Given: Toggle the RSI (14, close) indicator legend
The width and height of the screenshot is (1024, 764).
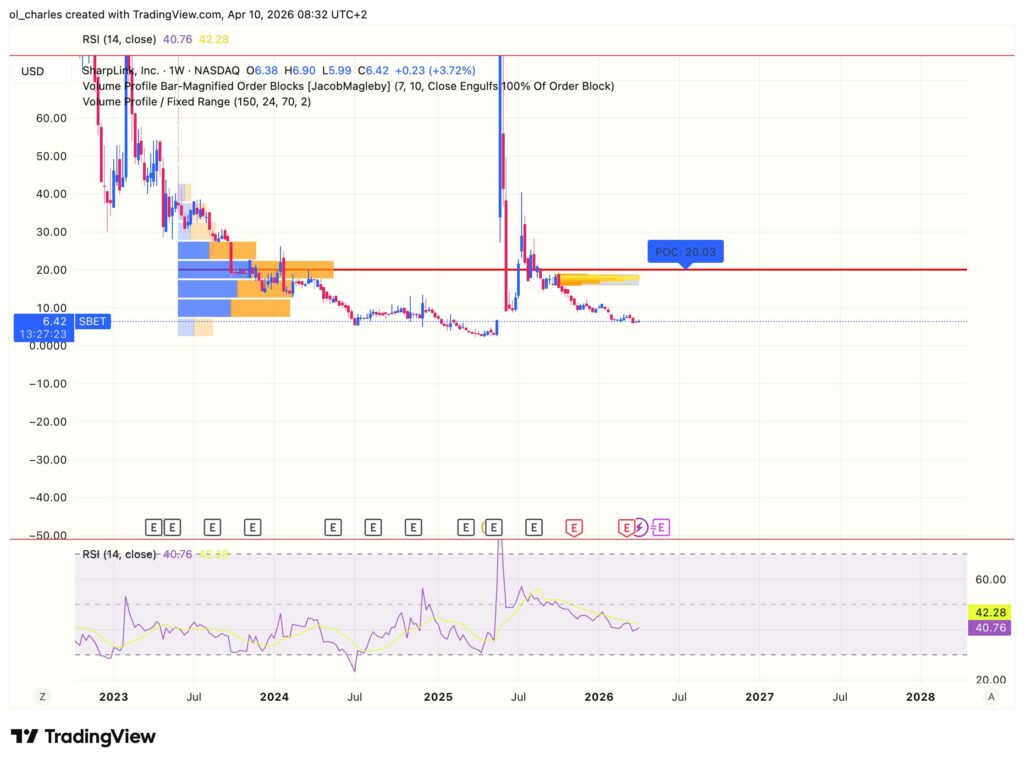Looking at the screenshot, I should [x=122, y=39].
